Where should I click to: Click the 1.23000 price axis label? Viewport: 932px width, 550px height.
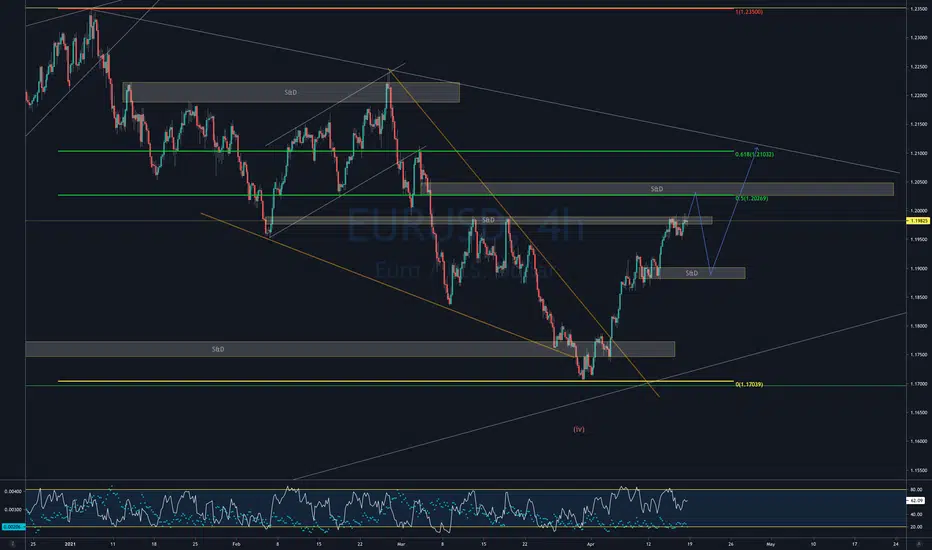[x=919, y=37]
